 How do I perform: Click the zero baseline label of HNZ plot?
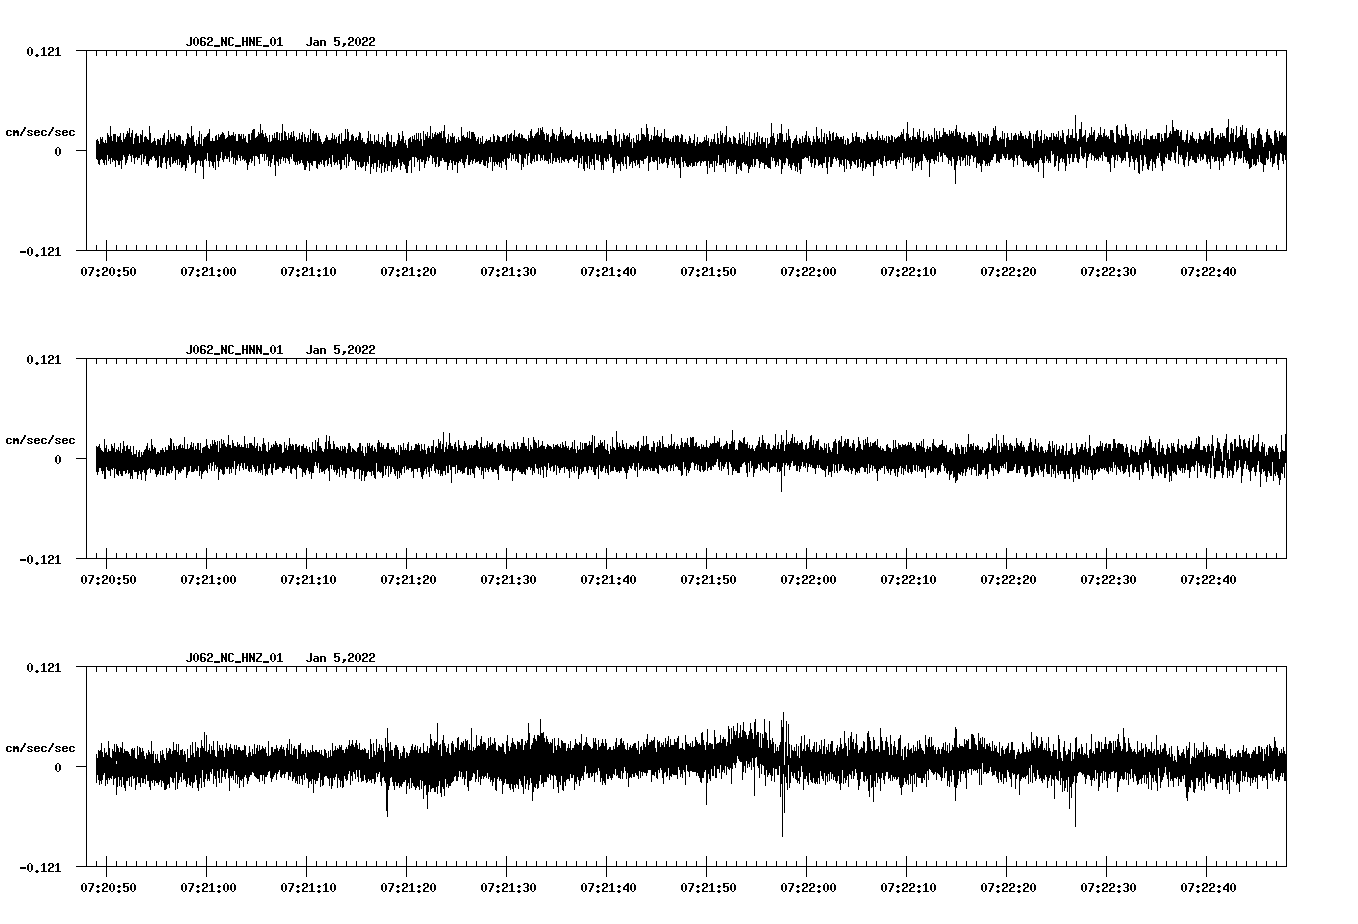point(57,767)
